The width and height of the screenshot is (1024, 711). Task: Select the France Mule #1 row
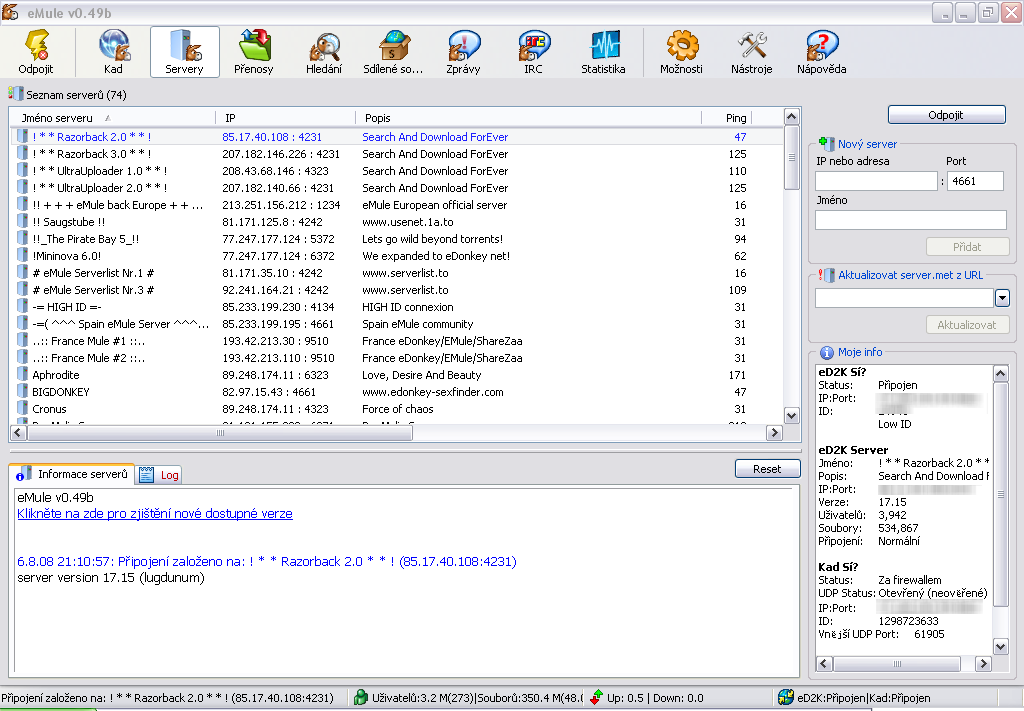point(397,341)
